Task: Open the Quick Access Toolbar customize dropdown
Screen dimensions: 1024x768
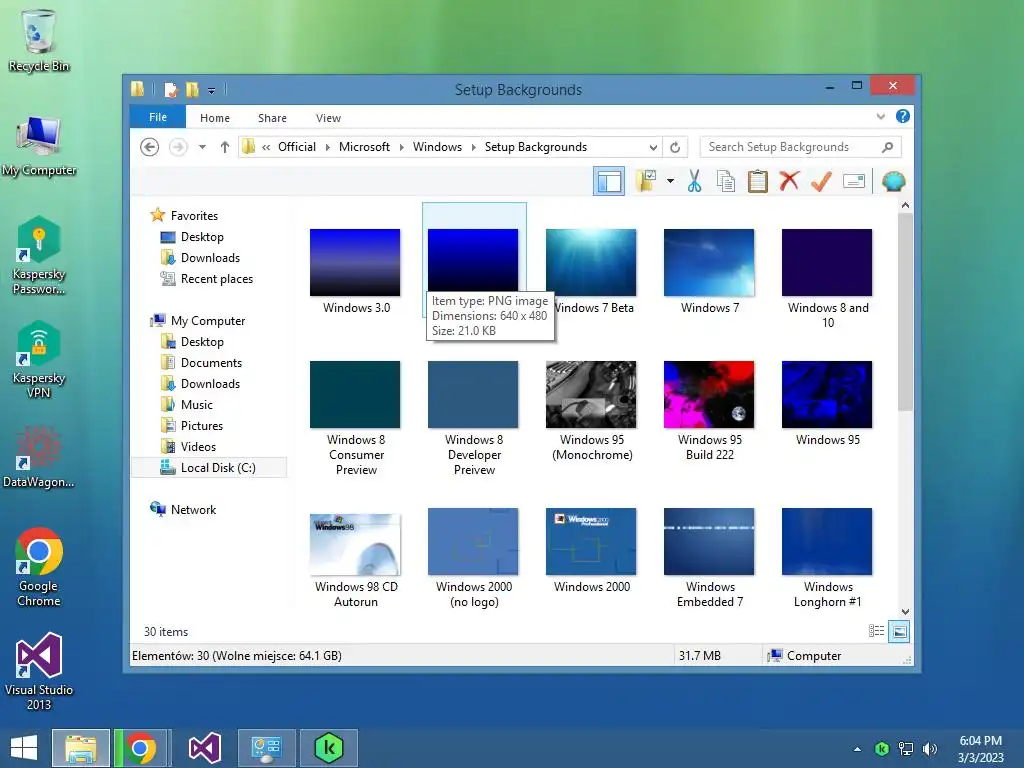Action: 212,90
